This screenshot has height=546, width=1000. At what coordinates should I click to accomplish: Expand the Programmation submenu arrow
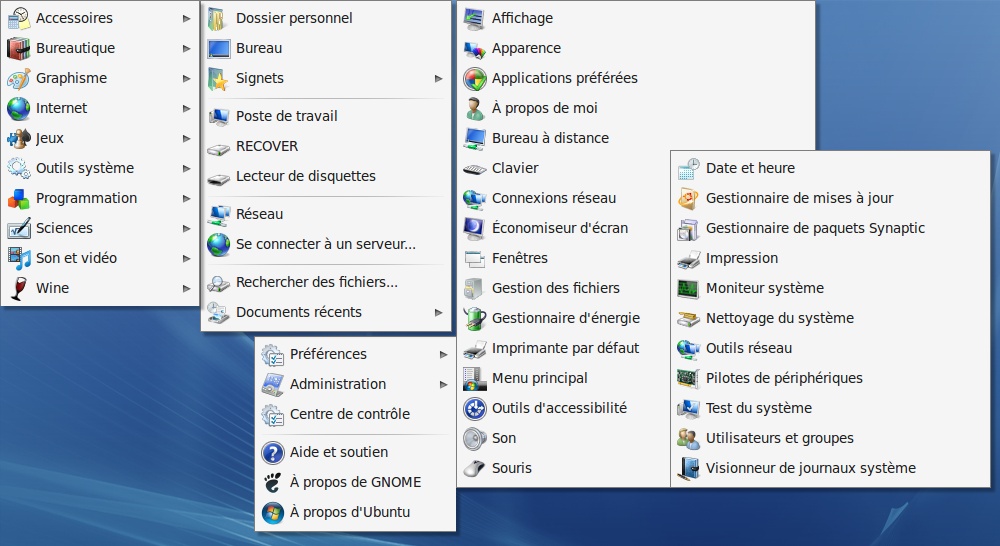pos(186,198)
